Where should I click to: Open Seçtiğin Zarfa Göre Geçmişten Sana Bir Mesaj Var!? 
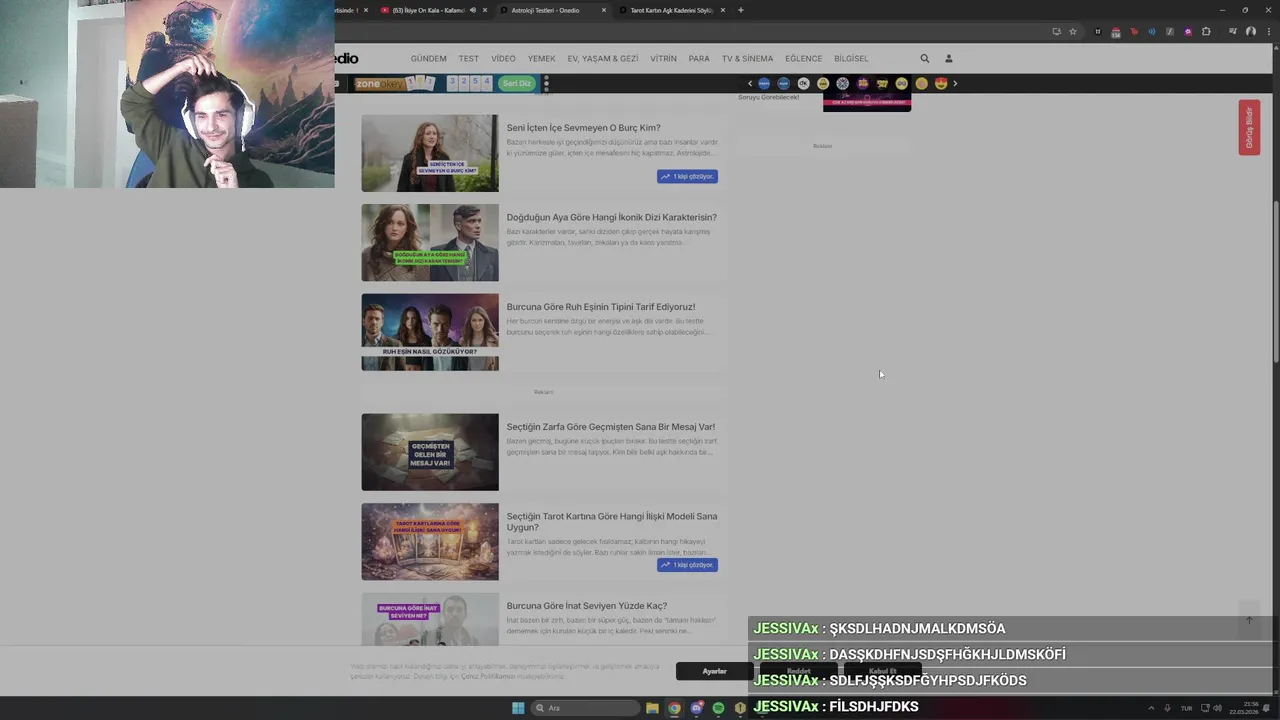[x=610, y=427]
